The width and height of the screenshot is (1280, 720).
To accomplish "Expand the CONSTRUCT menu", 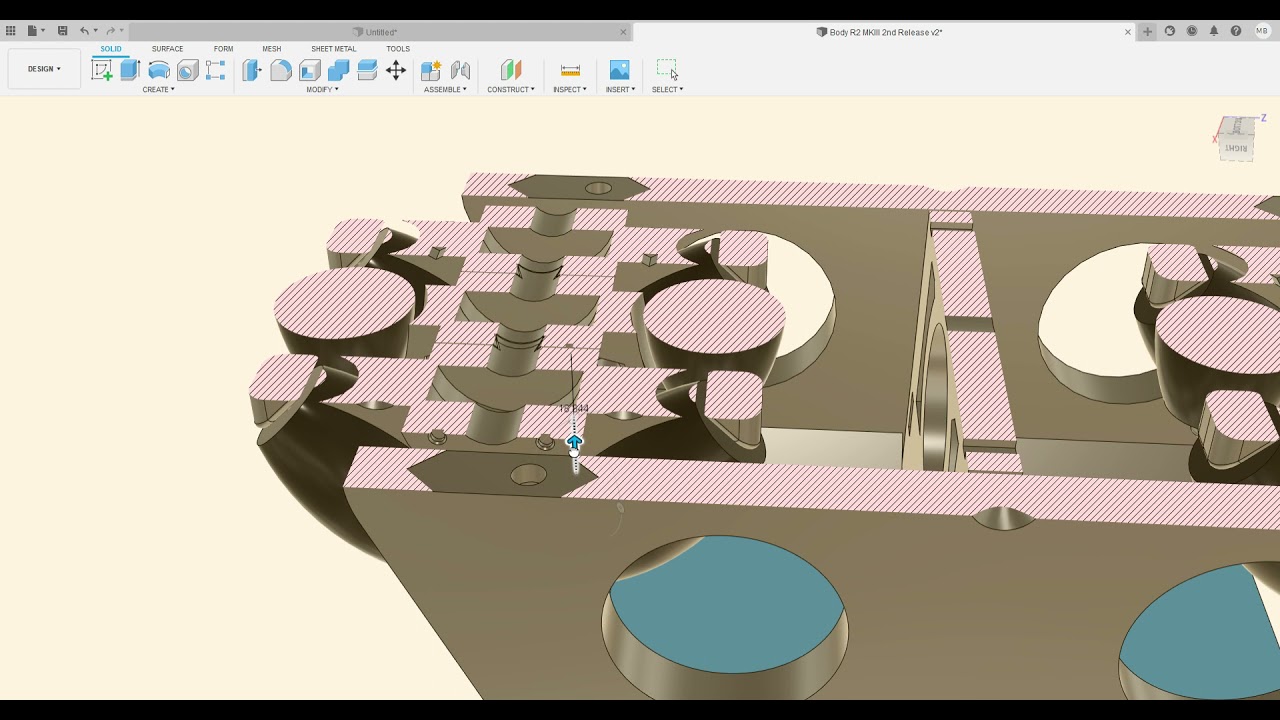I will coord(511,90).
